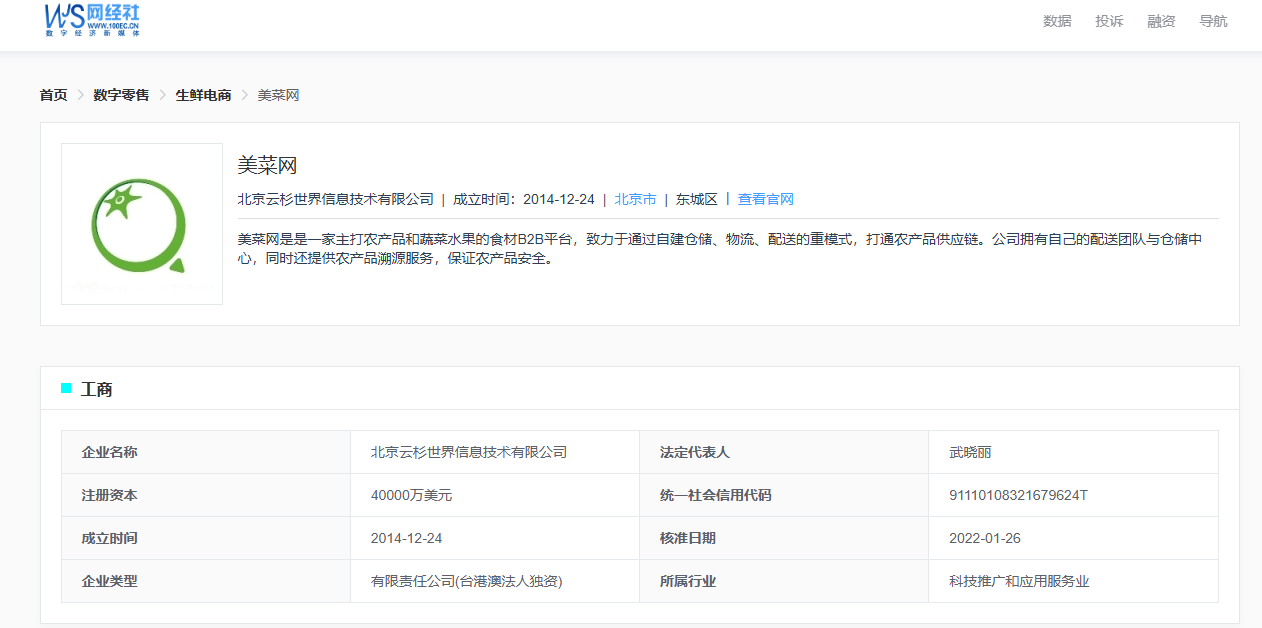This screenshot has width=1262, height=628.
Task: Click the approval date 2022-01-26 cell
Action: (984, 538)
